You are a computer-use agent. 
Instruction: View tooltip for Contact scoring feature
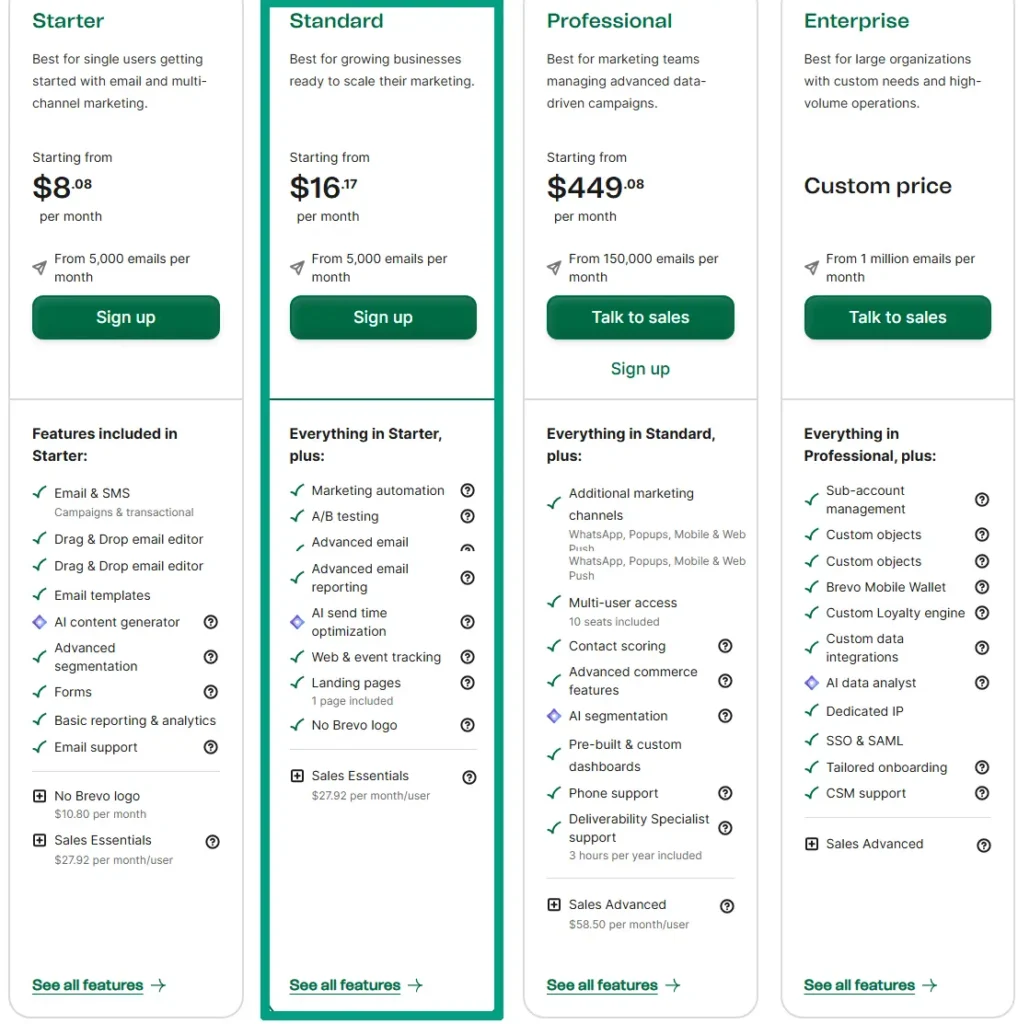click(x=724, y=646)
